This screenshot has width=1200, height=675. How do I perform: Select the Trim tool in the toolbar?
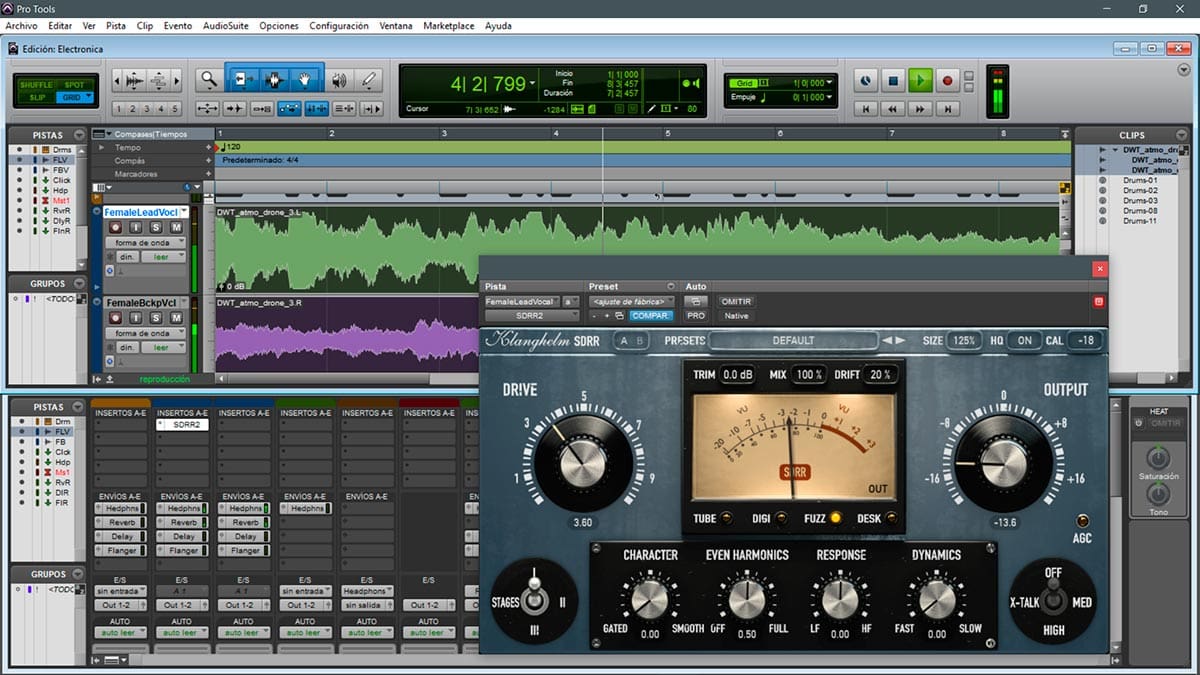(x=244, y=80)
